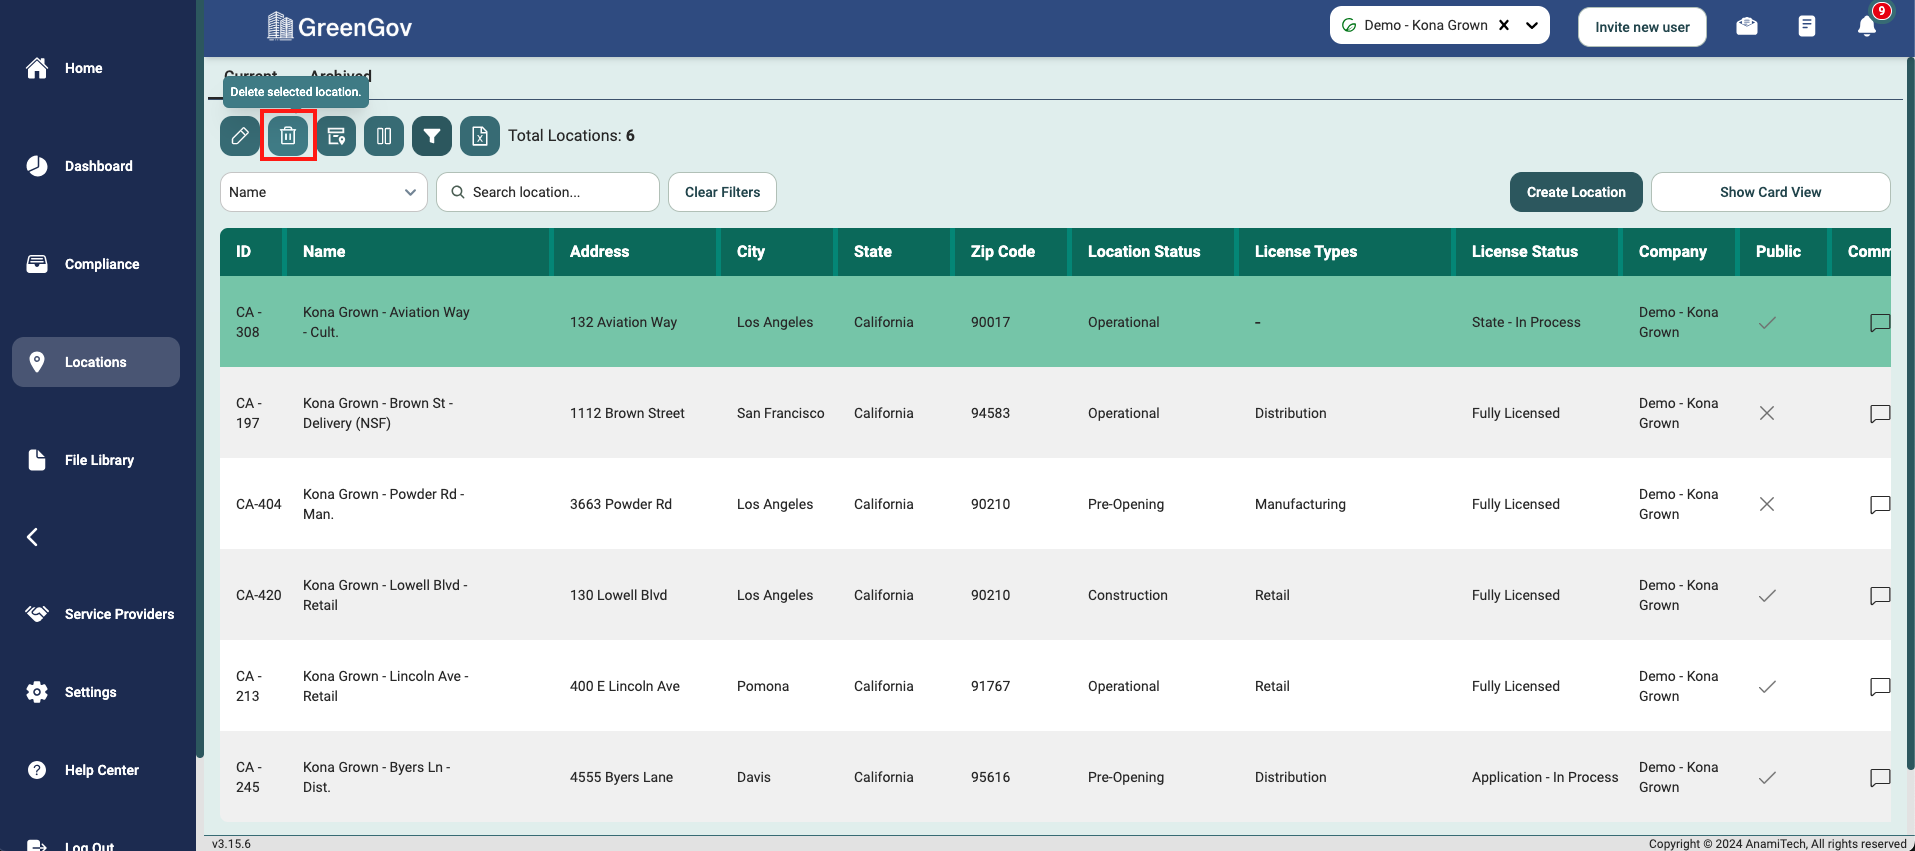Click the columns layout icon
The width and height of the screenshot is (1915, 851).
384,136
